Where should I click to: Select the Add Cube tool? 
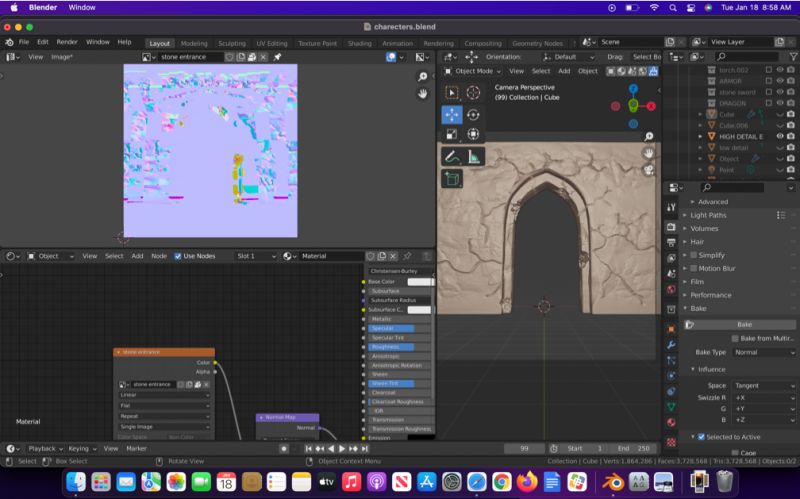(452, 179)
